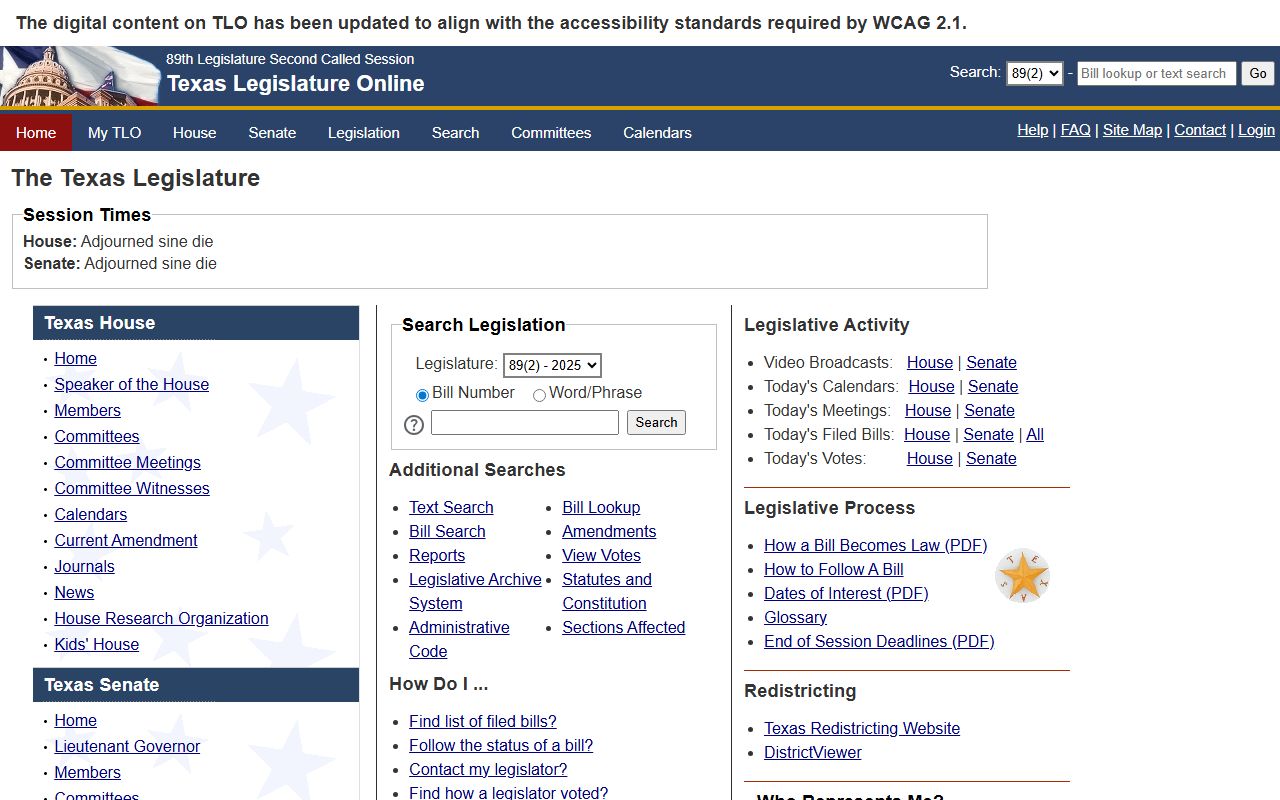Screen dimensions: 1280x800
Task: Open the Help link
Action: coord(1032,130)
